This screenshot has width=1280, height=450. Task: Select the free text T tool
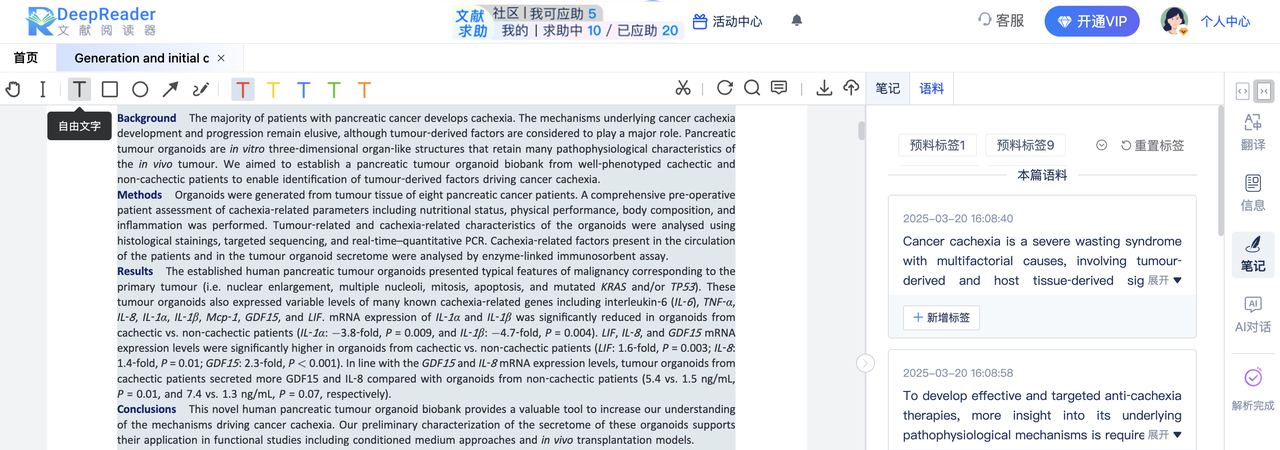tap(79, 89)
